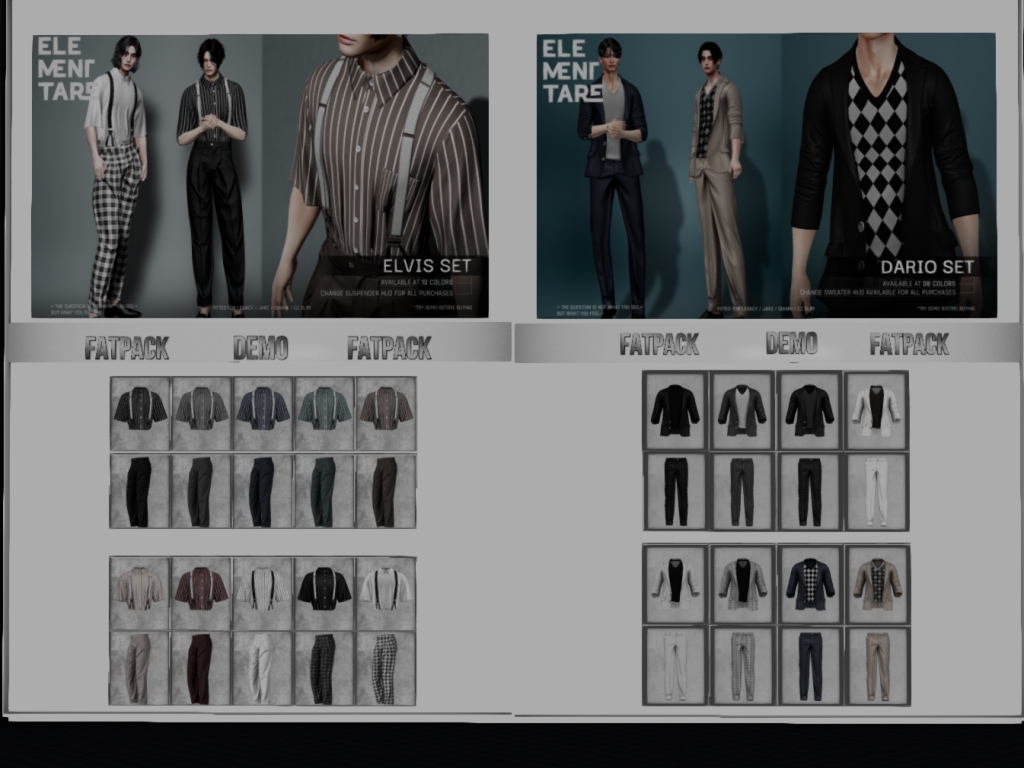Click the 'DARIO SET' title text
The image size is (1024, 768).
tap(927, 267)
